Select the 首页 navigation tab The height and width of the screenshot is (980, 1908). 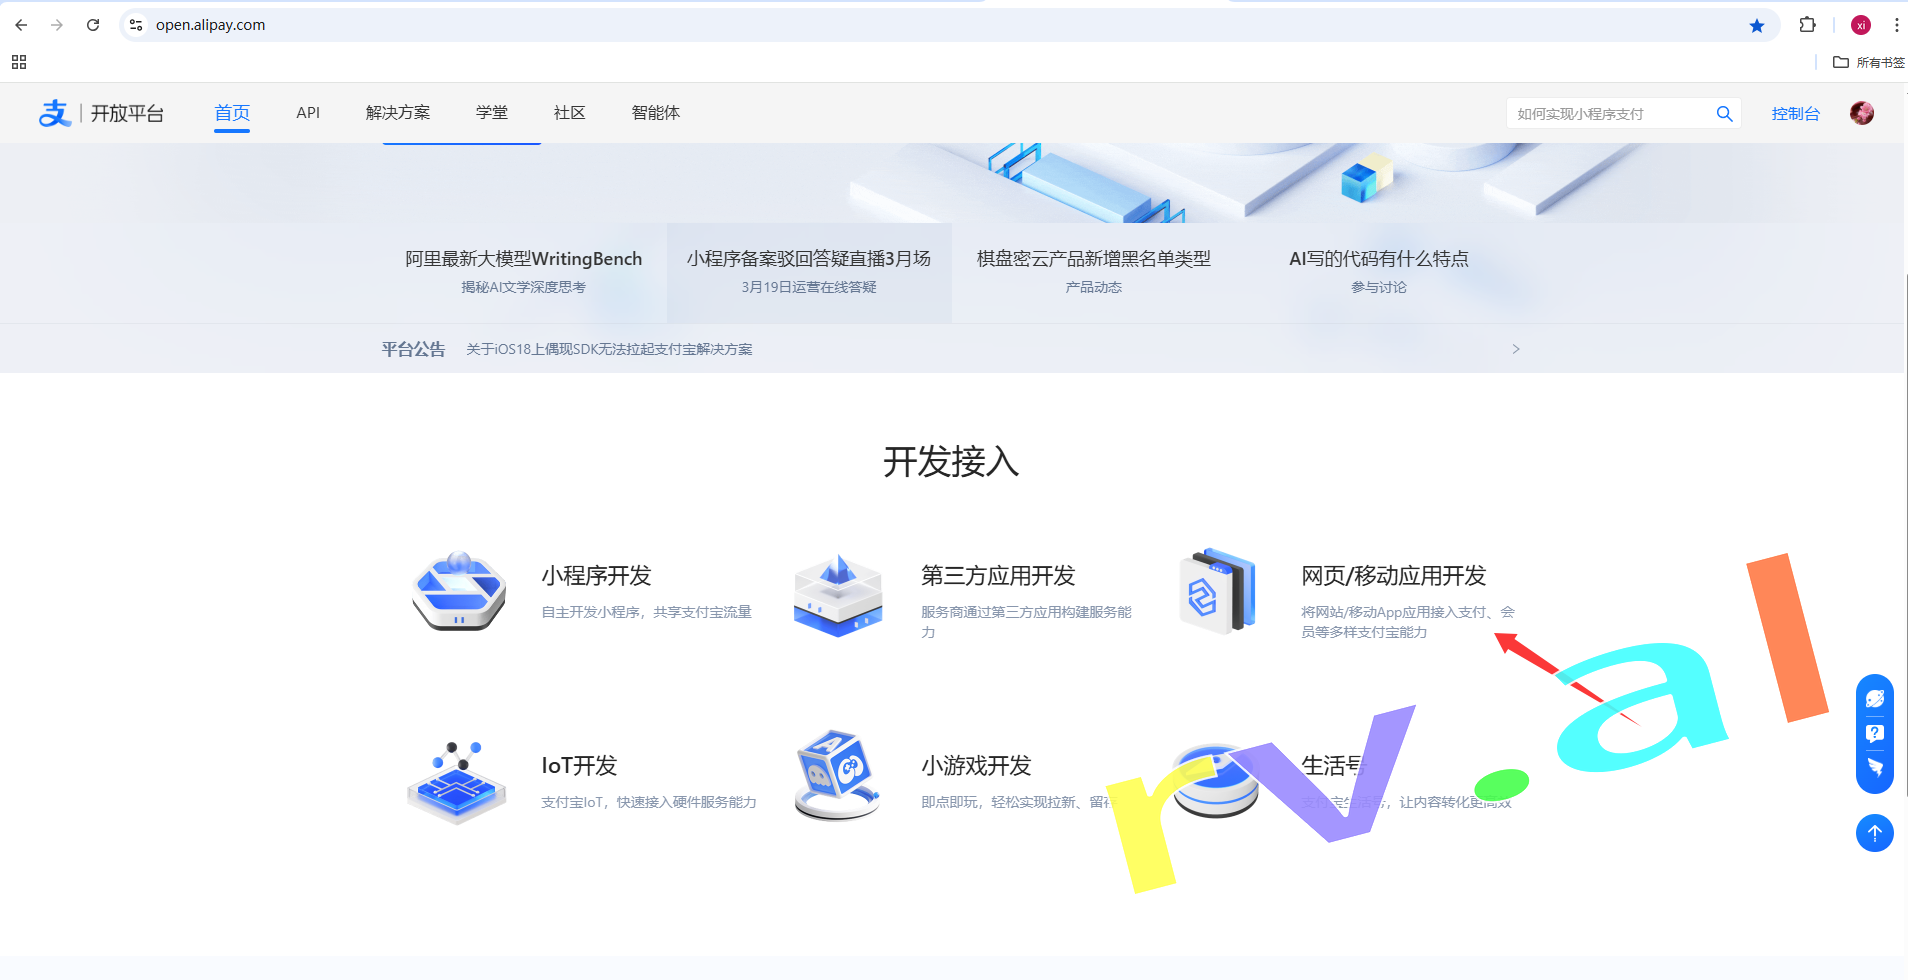pyautogui.click(x=232, y=113)
